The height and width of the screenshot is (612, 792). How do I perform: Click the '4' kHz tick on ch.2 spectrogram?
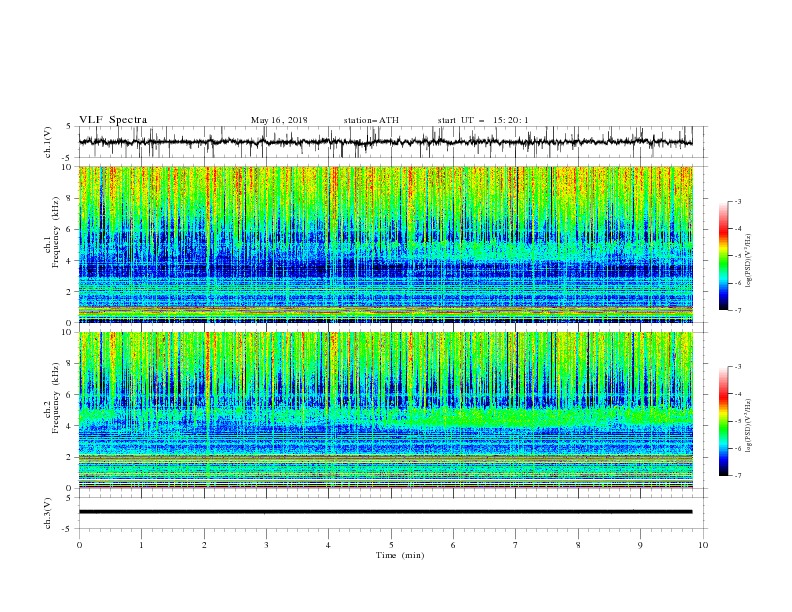click(70, 426)
